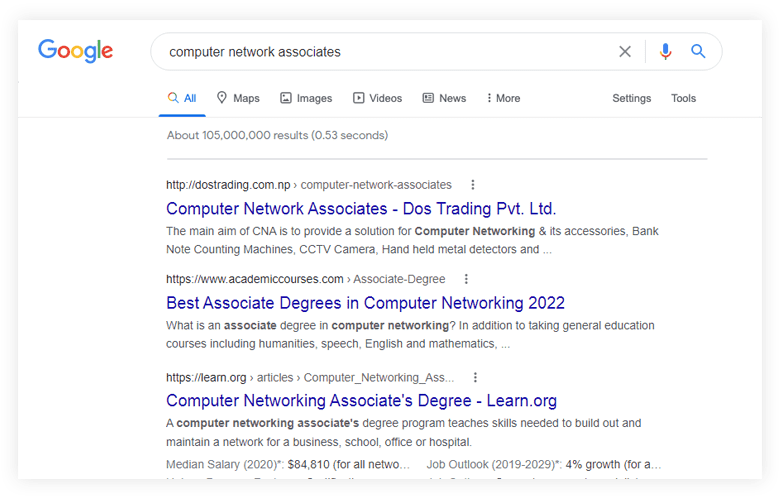Open search Settings
This screenshot has height=502, width=781.
[631, 98]
